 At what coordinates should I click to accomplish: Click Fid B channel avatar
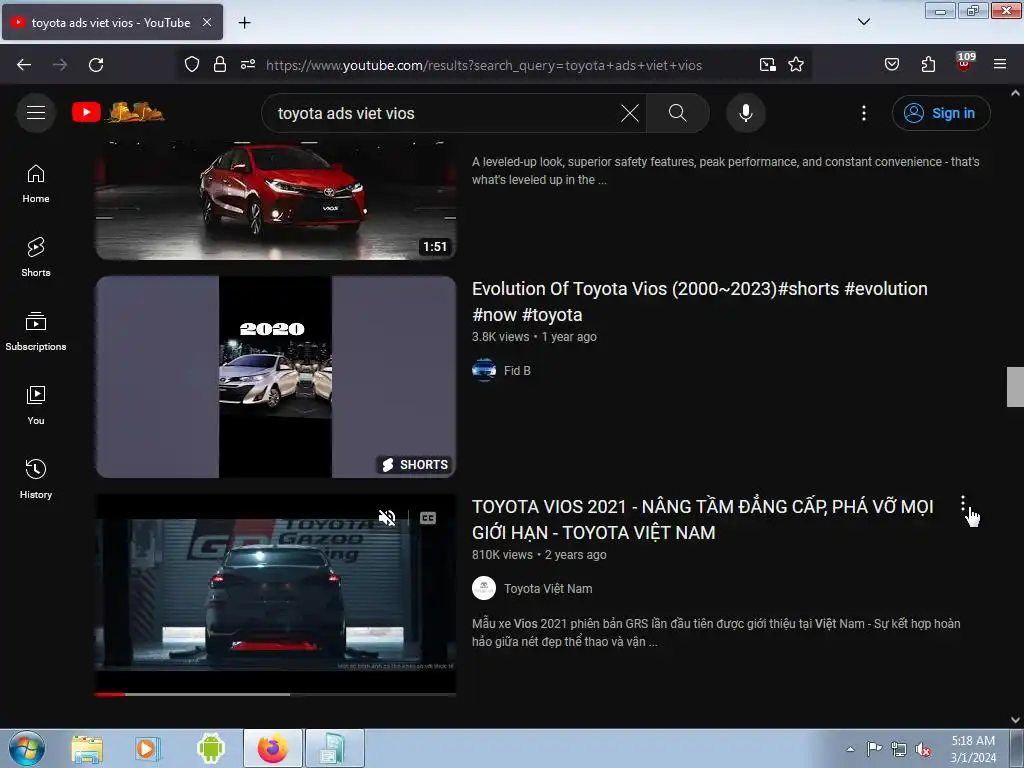[484, 370]
